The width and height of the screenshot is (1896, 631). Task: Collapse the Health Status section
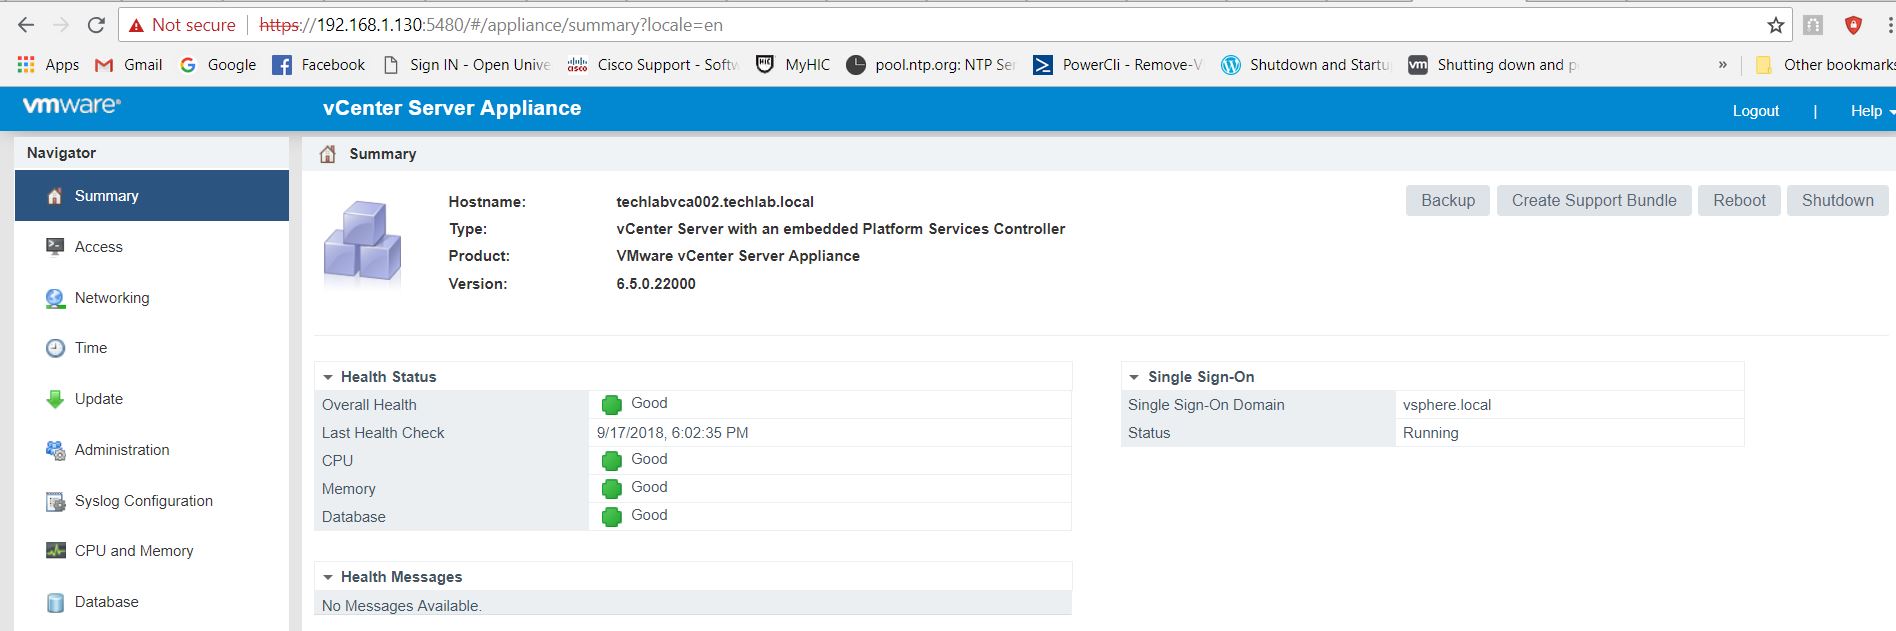click(327, 377)
